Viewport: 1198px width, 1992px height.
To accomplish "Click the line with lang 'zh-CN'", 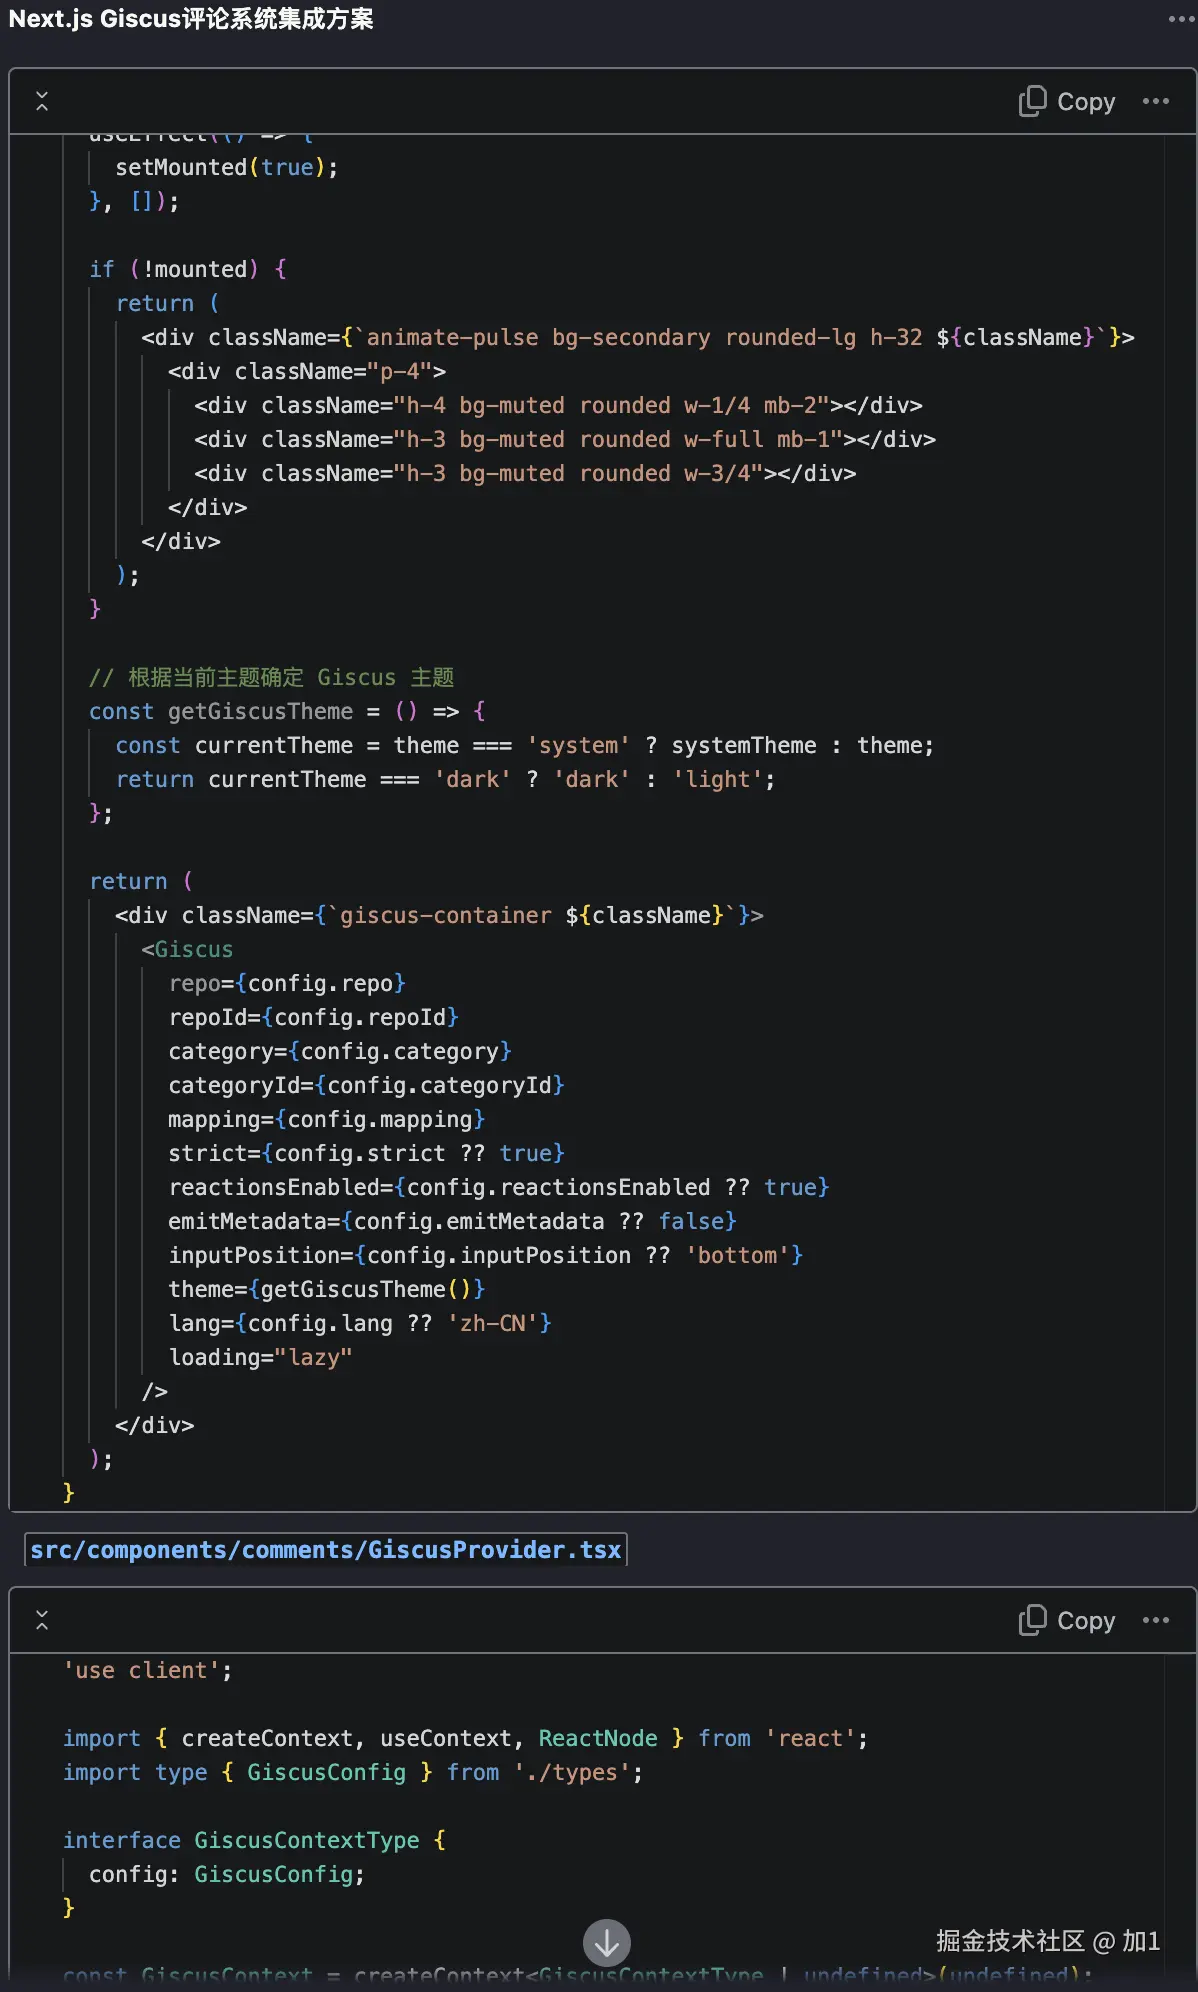I will pyautogui.click(x=360, y=1323).
